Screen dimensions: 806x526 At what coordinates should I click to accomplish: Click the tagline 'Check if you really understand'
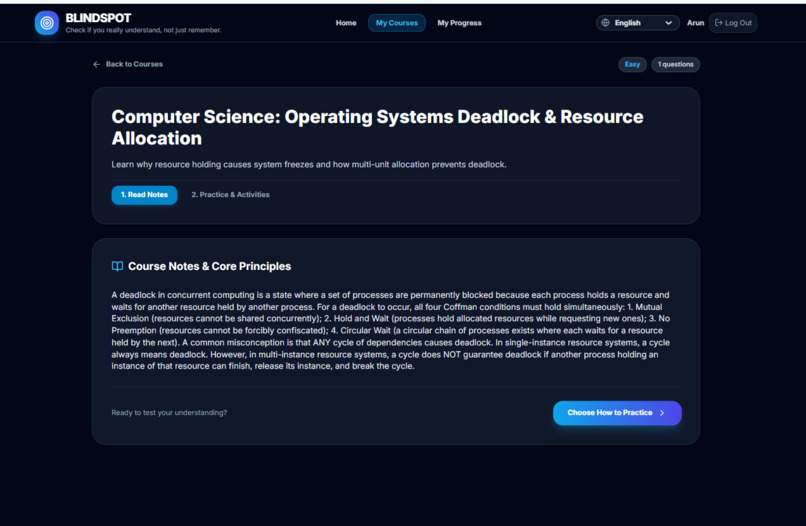143,30
